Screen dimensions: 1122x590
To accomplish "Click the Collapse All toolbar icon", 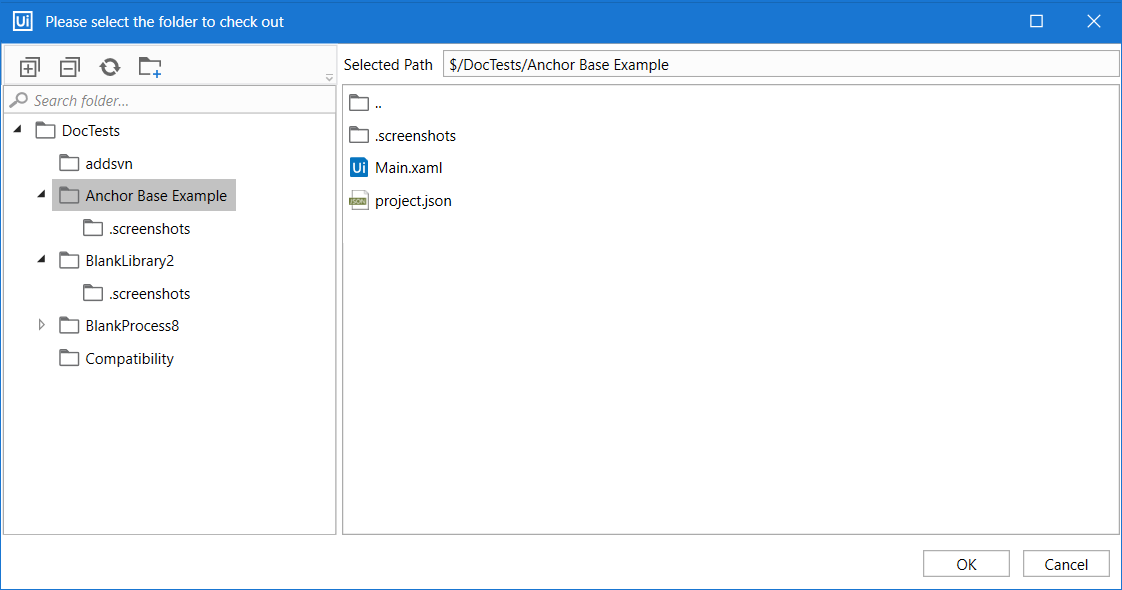I will point(69,68).
